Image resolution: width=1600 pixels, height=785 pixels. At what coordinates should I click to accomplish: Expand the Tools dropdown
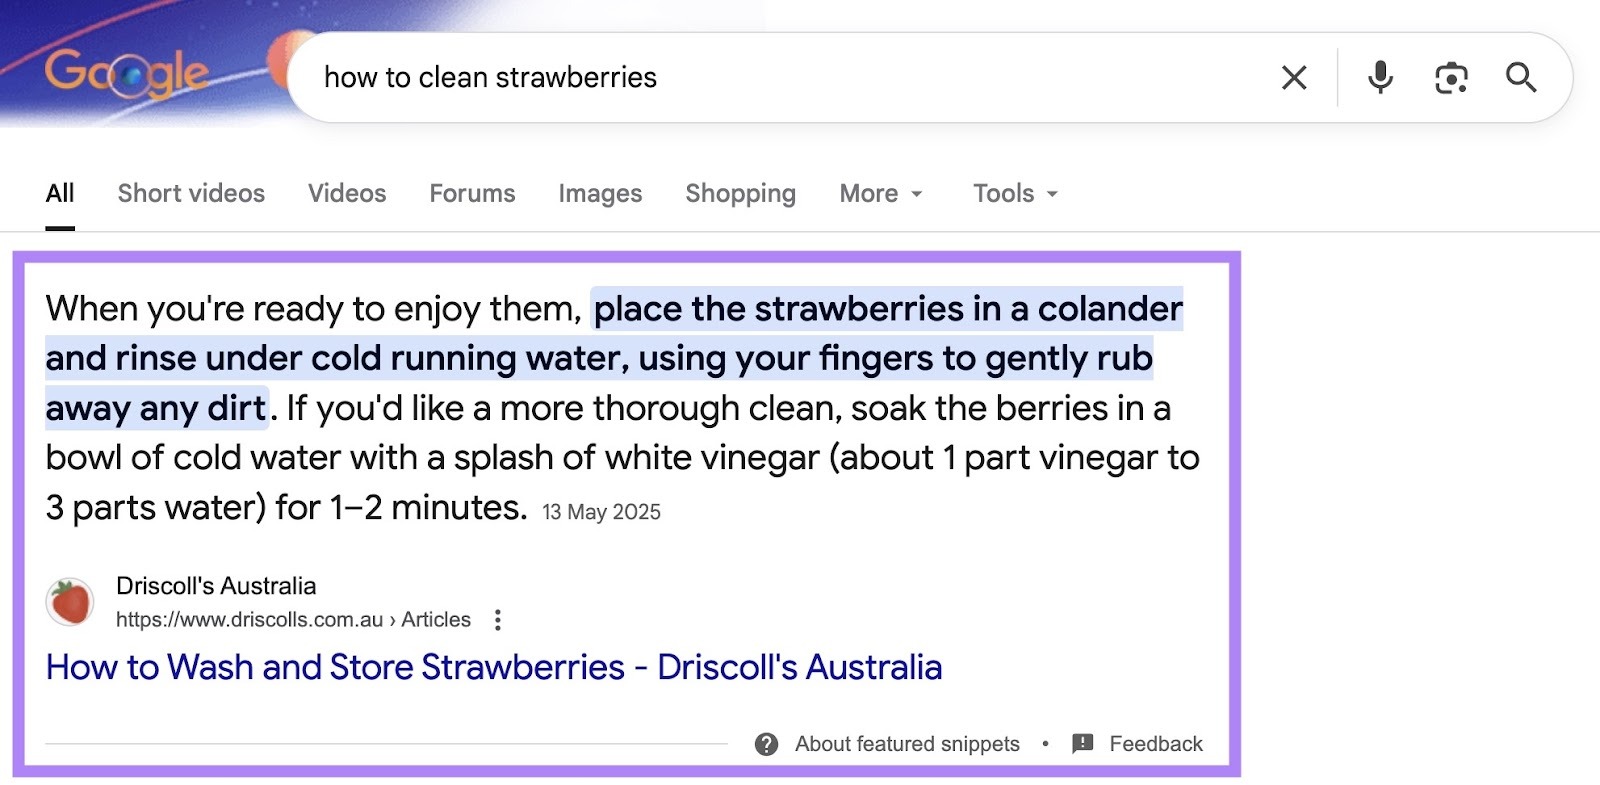point(1013,193)
